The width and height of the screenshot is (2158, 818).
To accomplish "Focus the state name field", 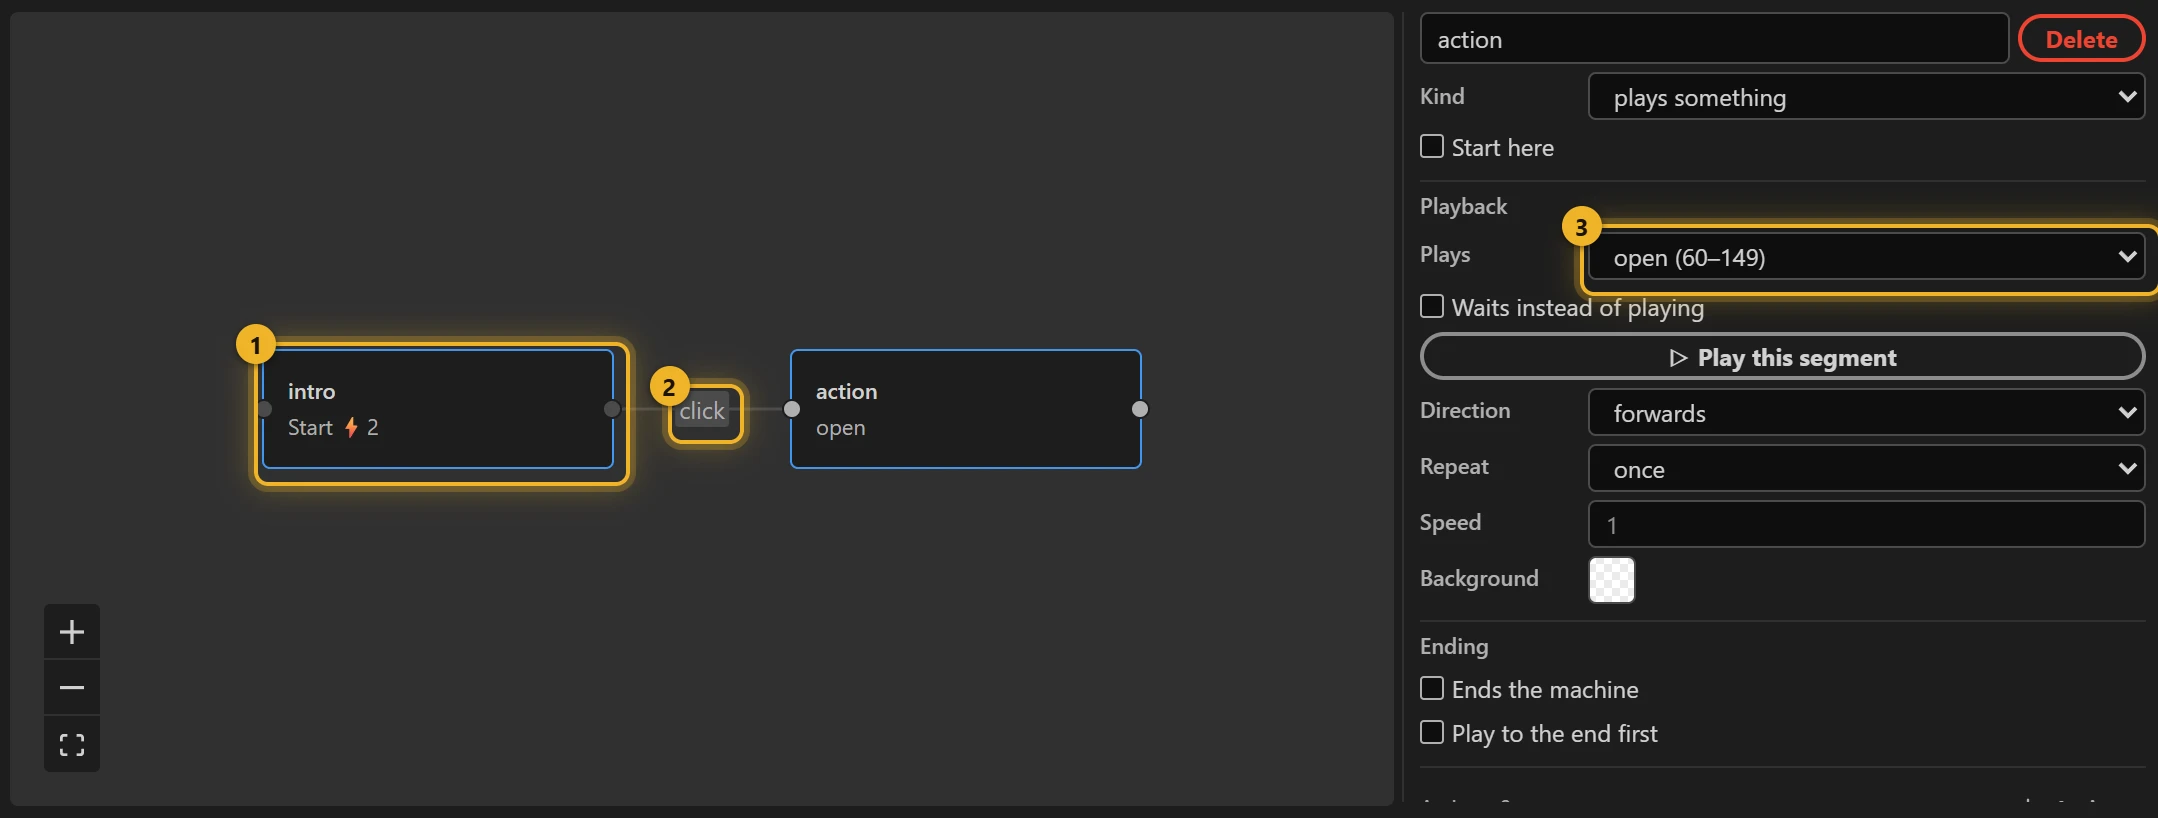I will (1714, 39).
